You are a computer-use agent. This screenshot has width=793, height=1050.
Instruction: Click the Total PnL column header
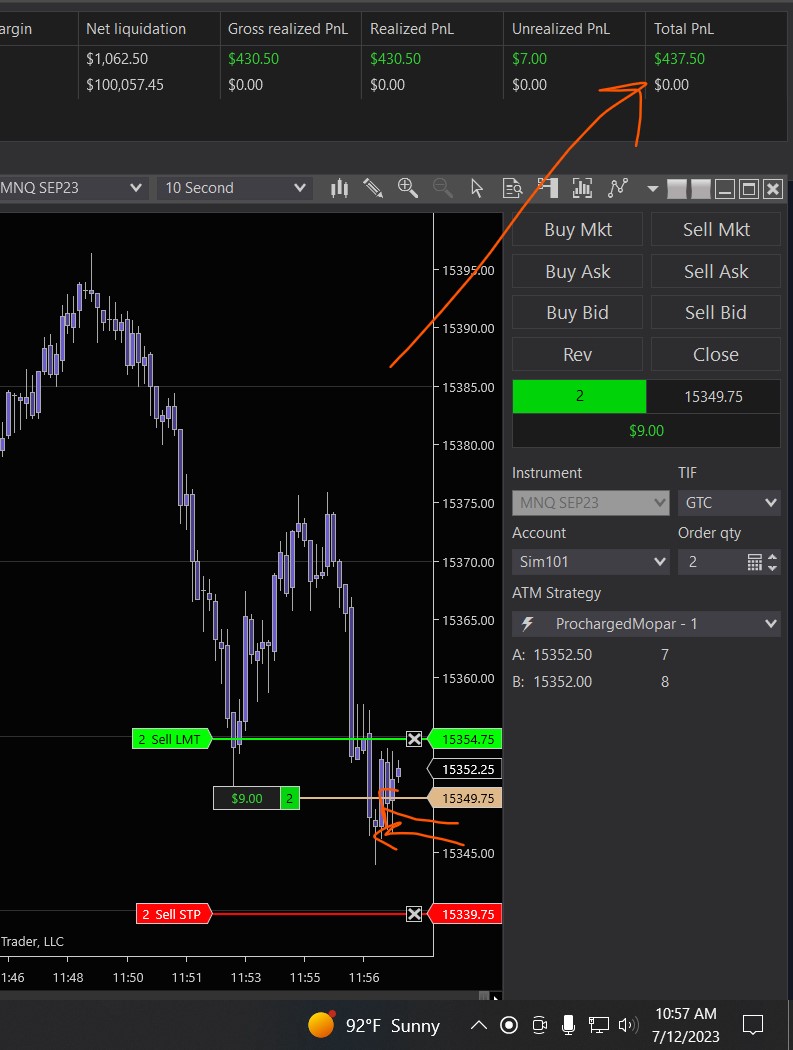point(684,29)
